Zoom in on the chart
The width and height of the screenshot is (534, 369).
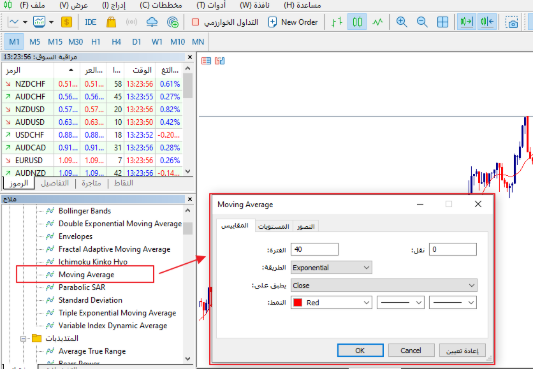pos(402,22)
